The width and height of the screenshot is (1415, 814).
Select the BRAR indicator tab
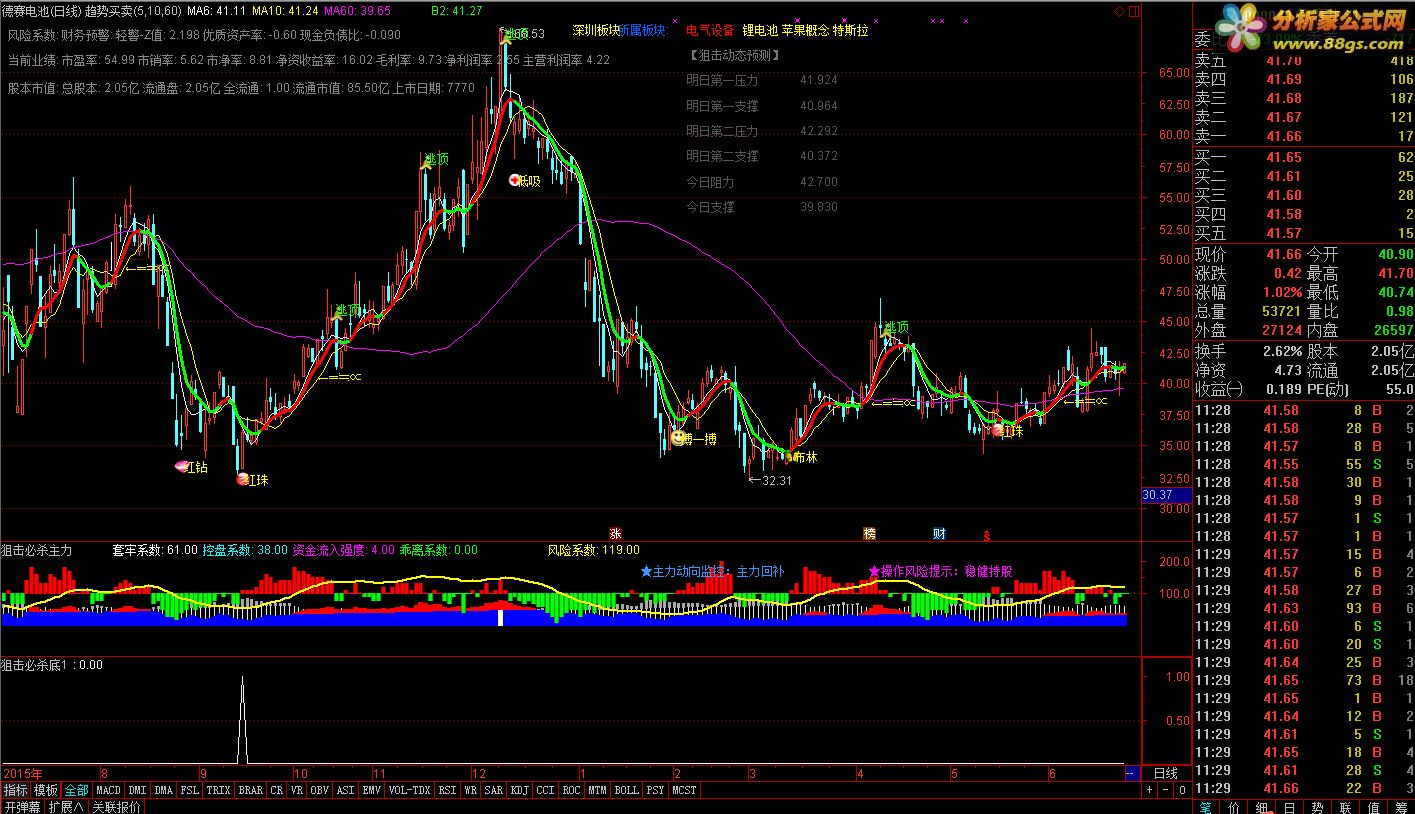click(251, 790)
